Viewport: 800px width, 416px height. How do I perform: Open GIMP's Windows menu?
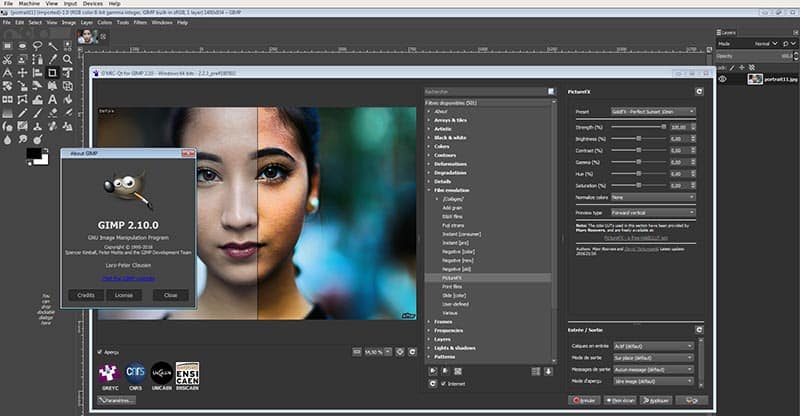tap(162, 22)
